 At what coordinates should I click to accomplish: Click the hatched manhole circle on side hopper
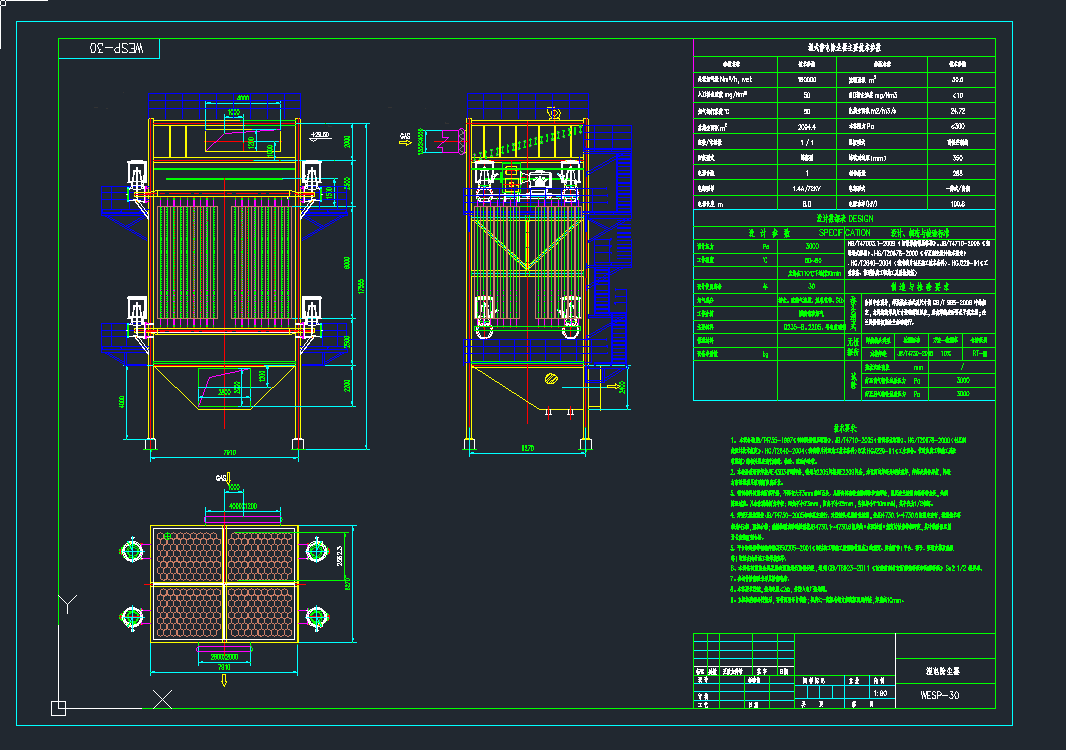click(x=549, y=378)
